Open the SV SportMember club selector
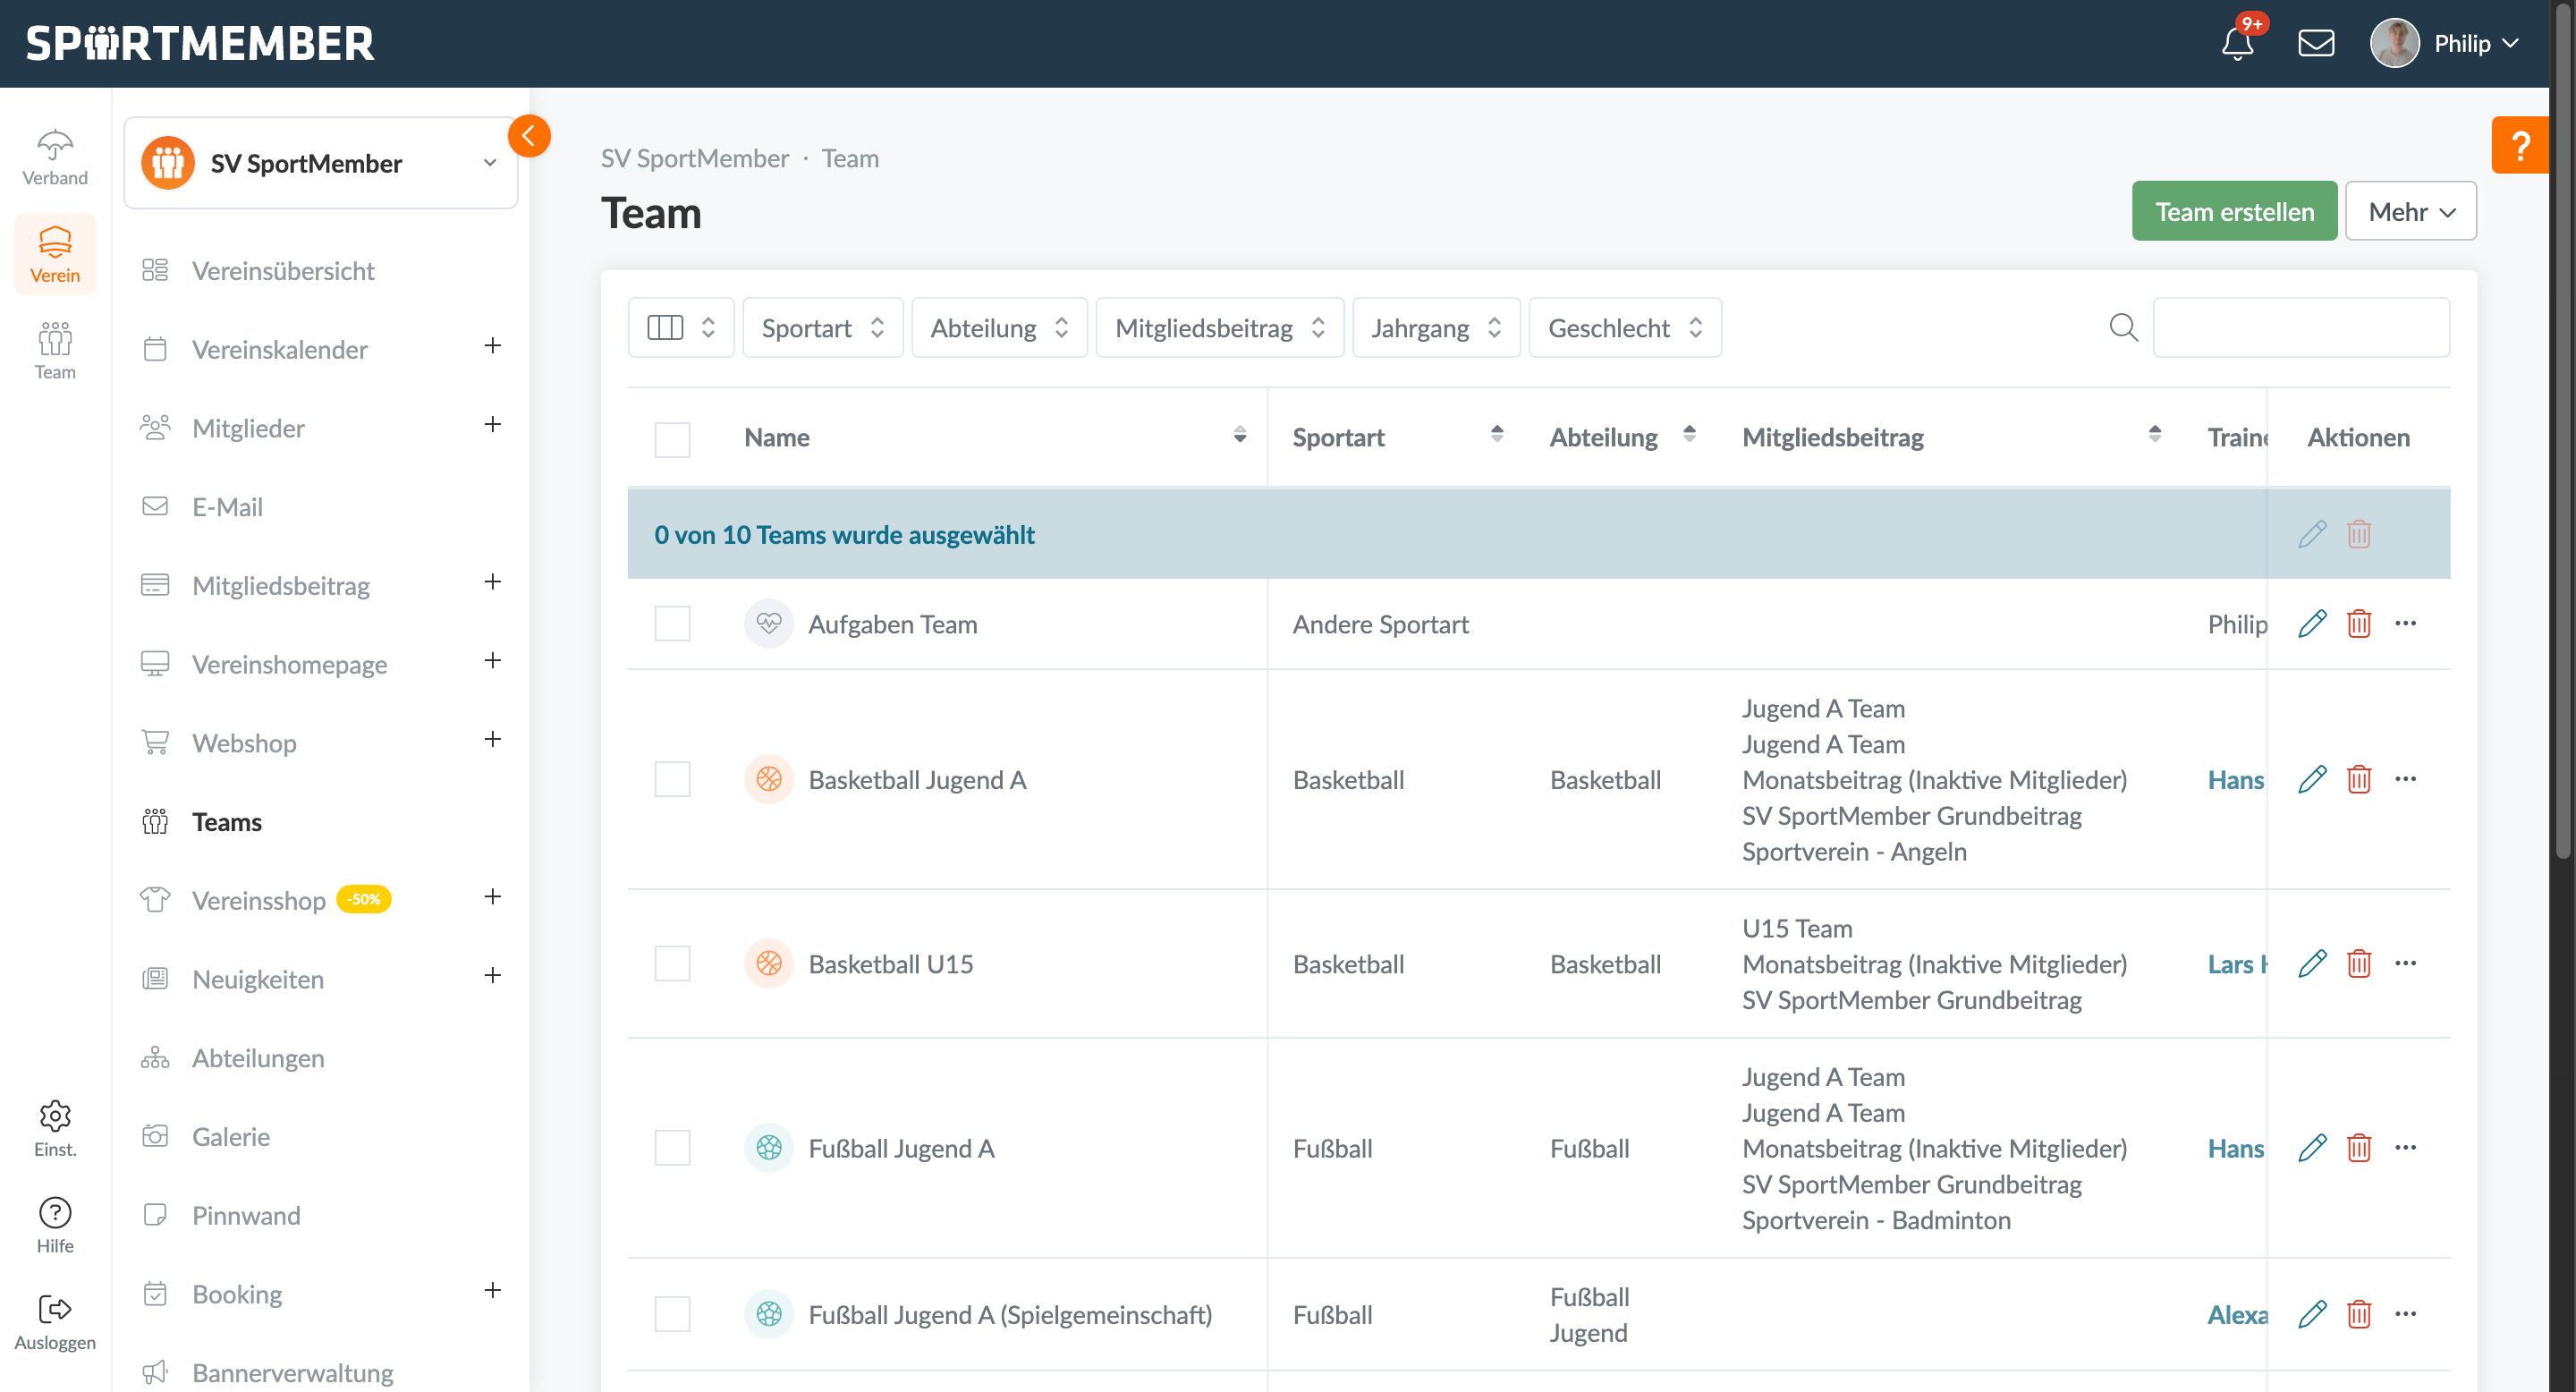The image size is (2576, 1392). [x=320, y=163]
